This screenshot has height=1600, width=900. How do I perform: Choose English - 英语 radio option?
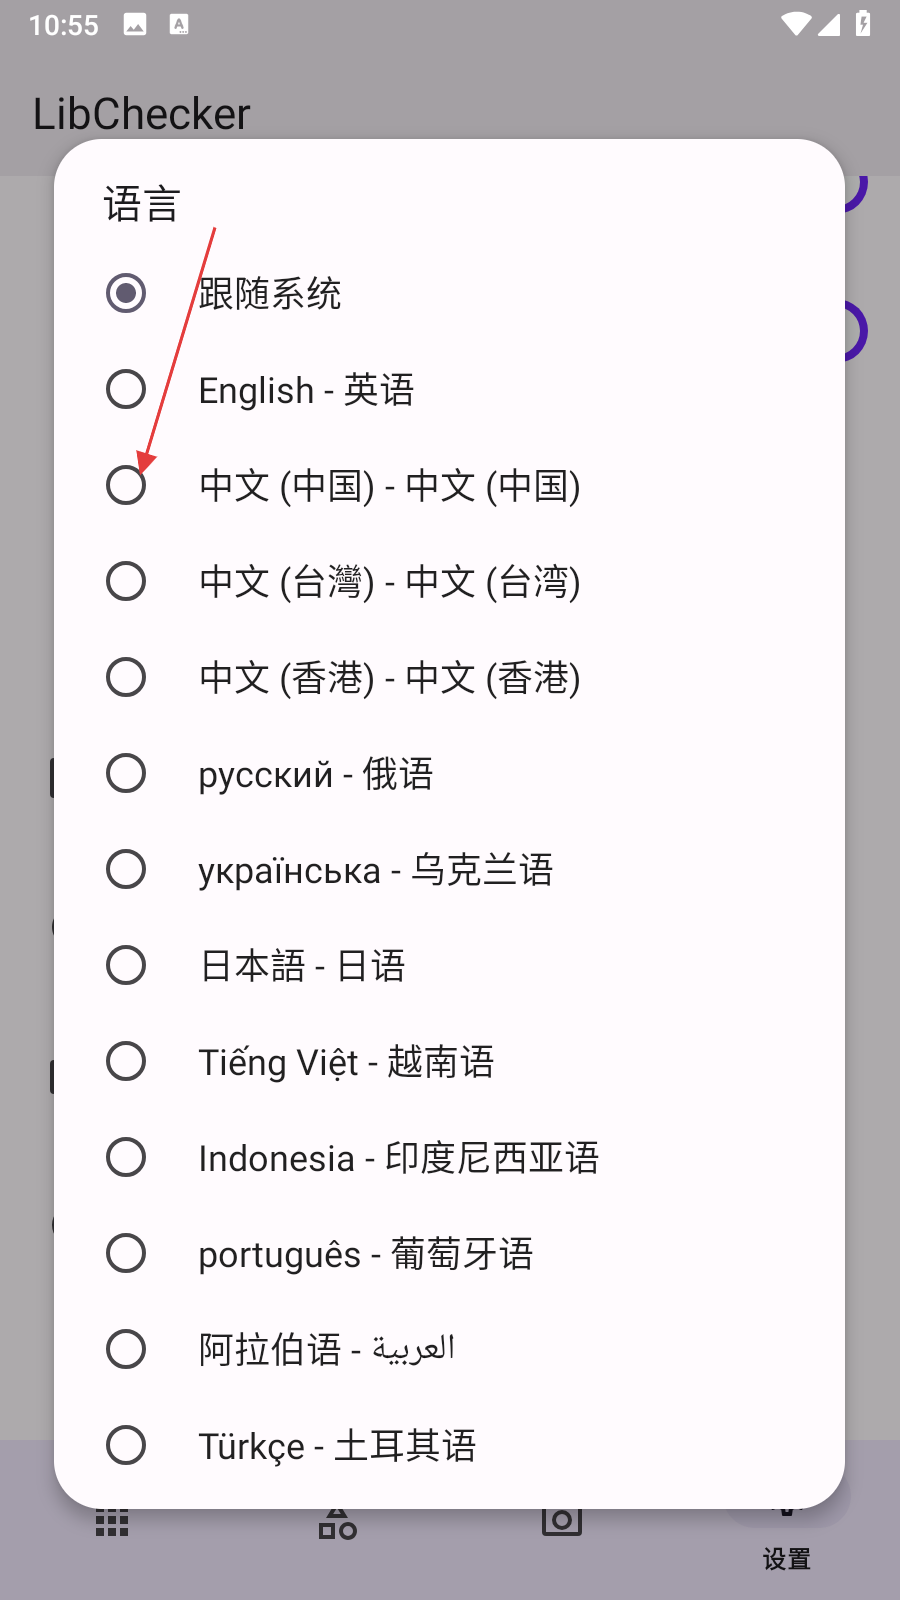pos(126,389)
